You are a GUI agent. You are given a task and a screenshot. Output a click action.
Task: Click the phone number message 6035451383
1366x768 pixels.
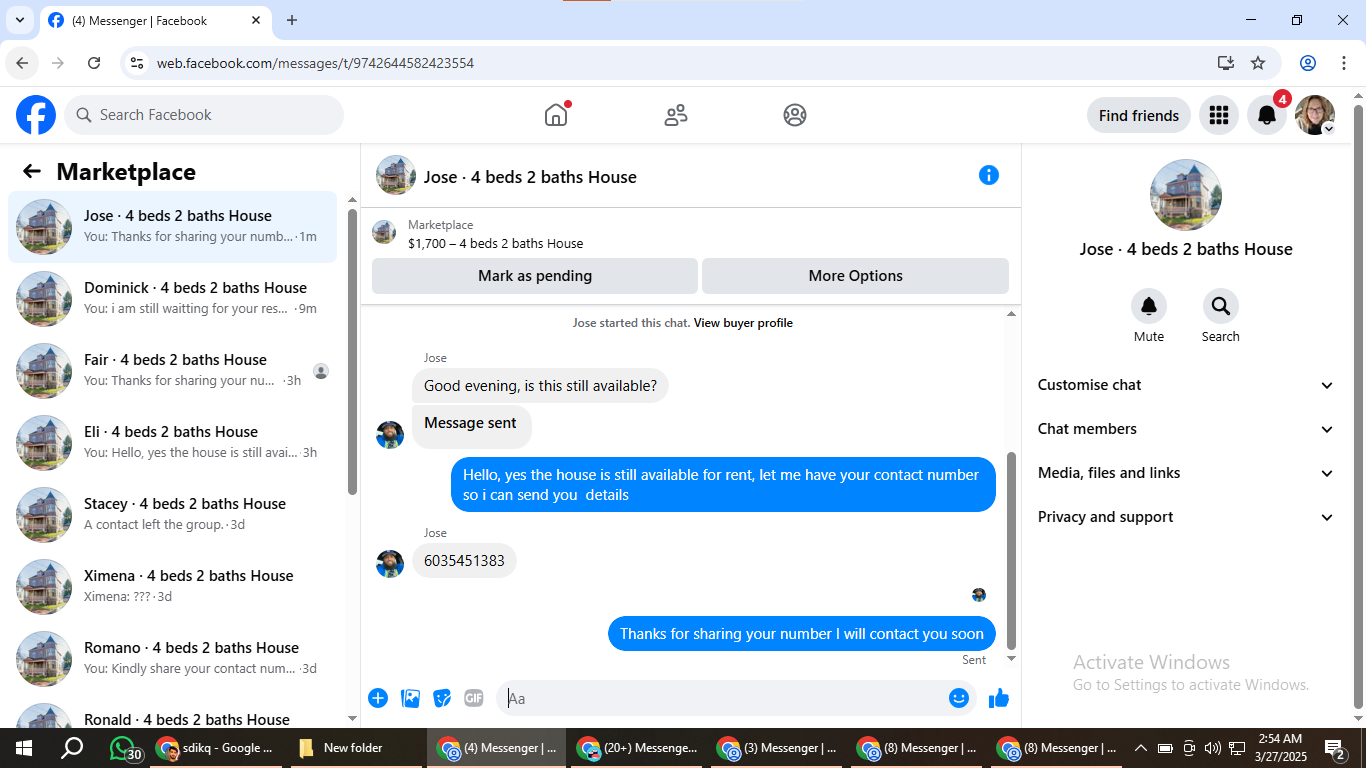464,561
